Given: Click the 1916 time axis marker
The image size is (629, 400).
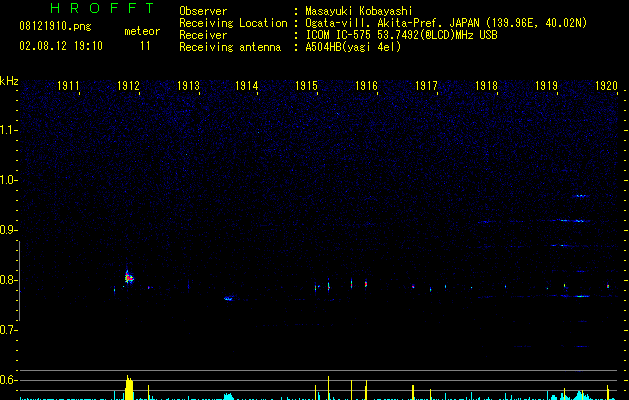Looking at the screenshot, I should [x=366, y=85].
